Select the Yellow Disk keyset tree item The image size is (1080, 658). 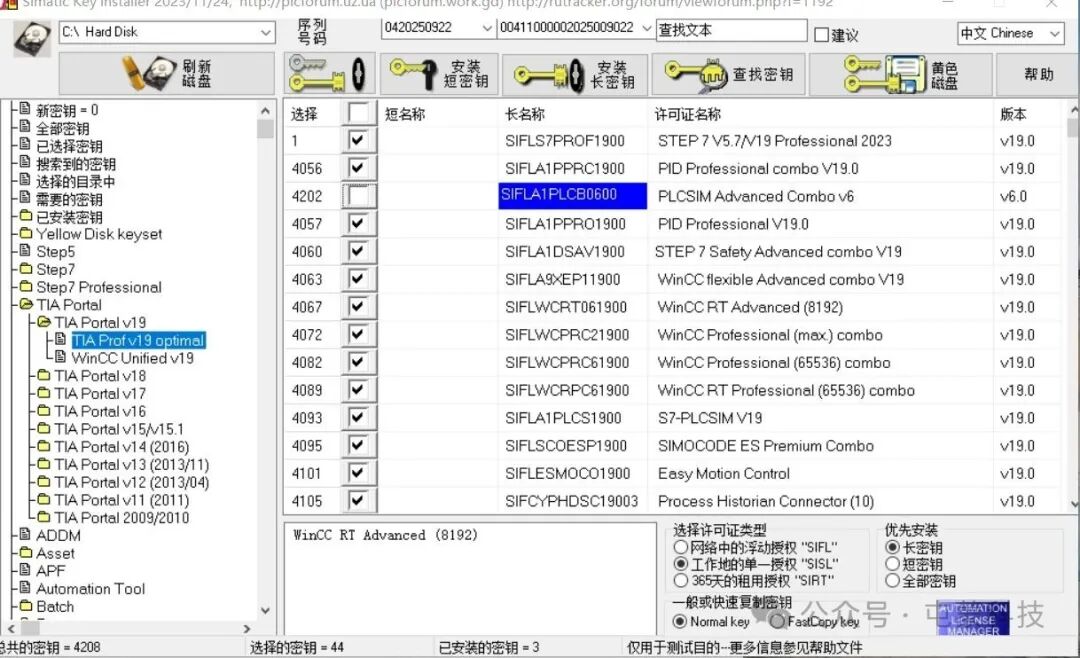tap(98, 234)
